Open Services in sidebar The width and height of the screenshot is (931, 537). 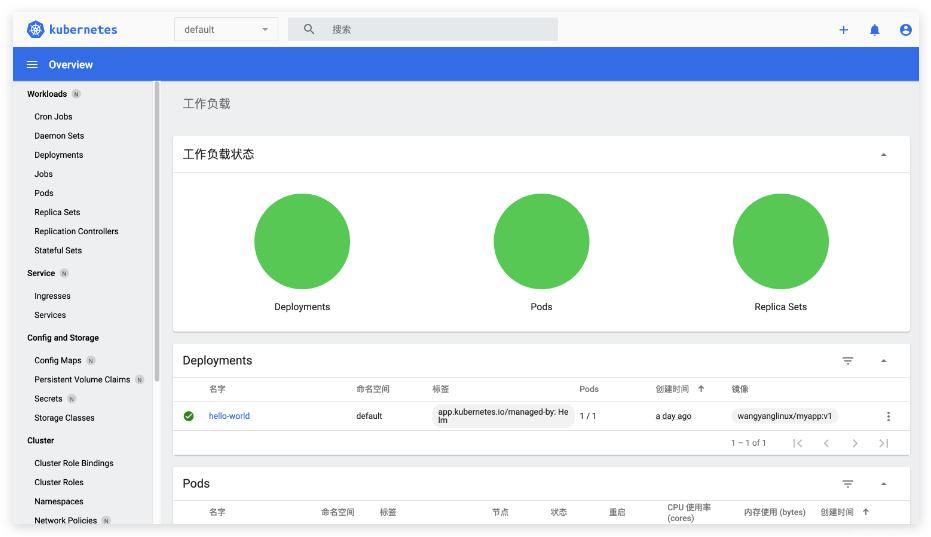[x=50, y=315]
